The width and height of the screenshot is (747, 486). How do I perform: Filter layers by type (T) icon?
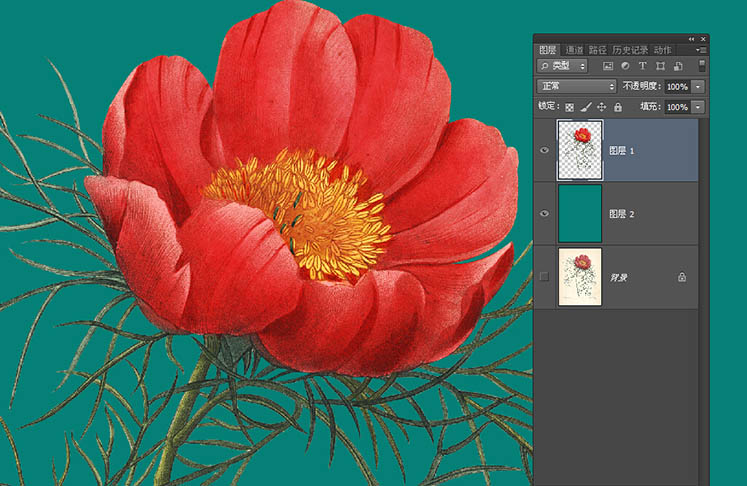click(643, 66)
